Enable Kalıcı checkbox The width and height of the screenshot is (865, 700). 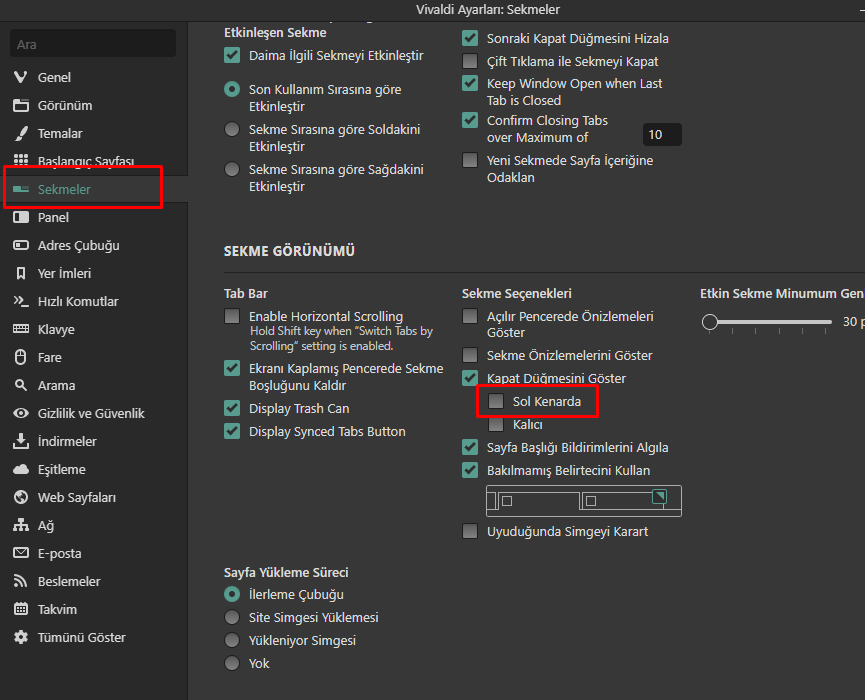pos(496,424)
